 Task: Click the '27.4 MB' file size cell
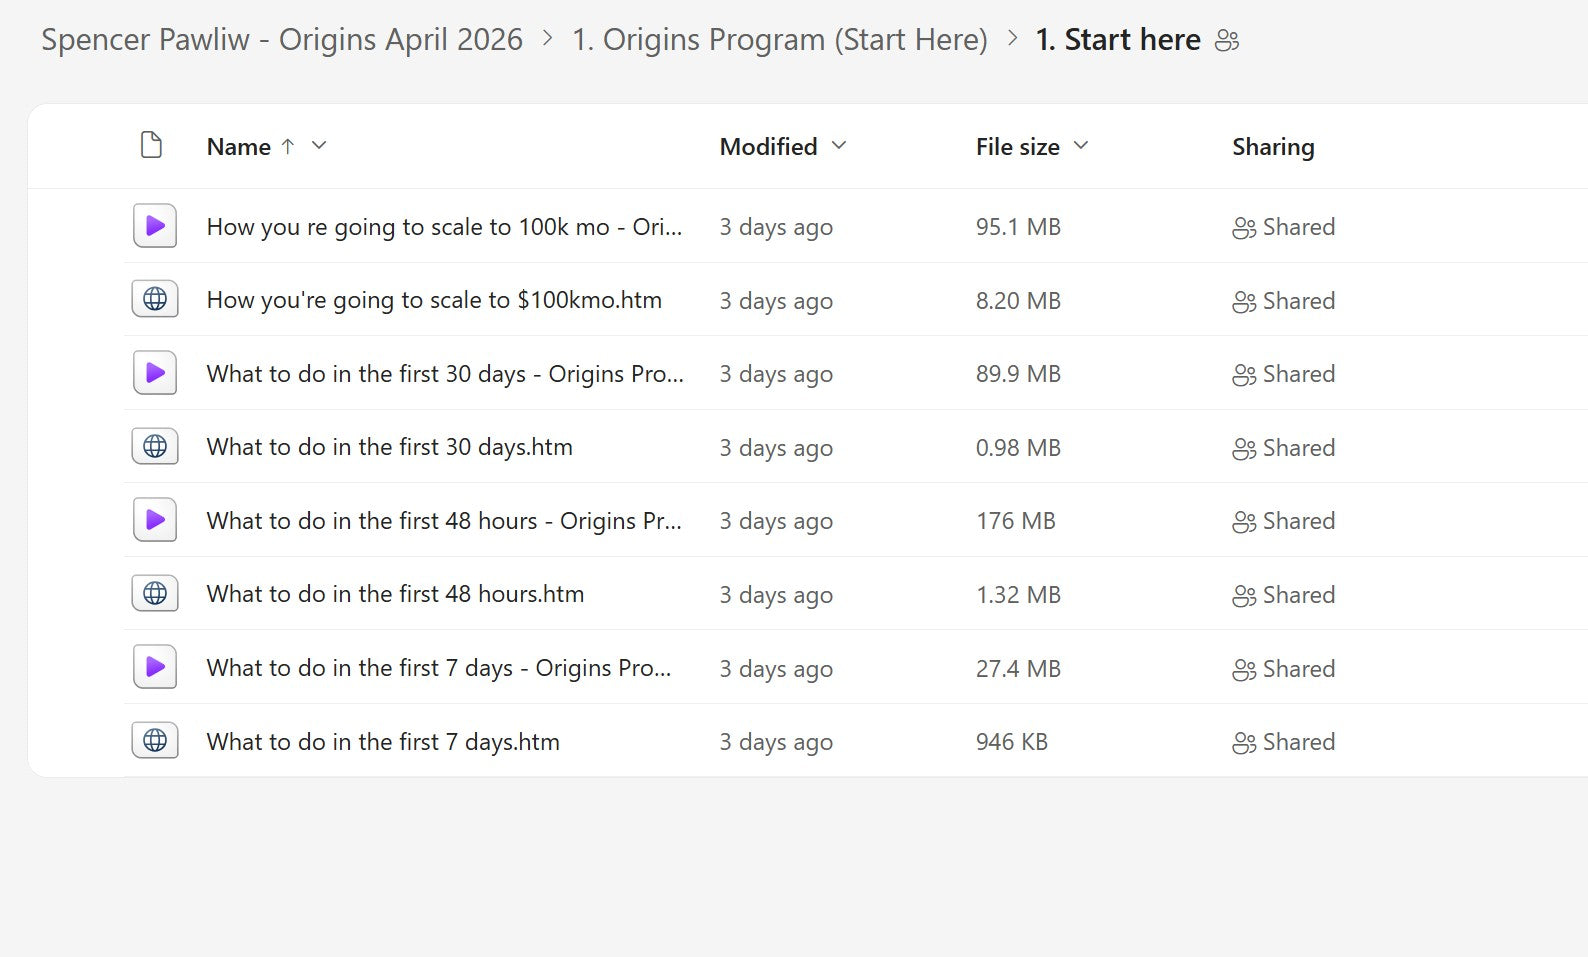pos(1018,669)
